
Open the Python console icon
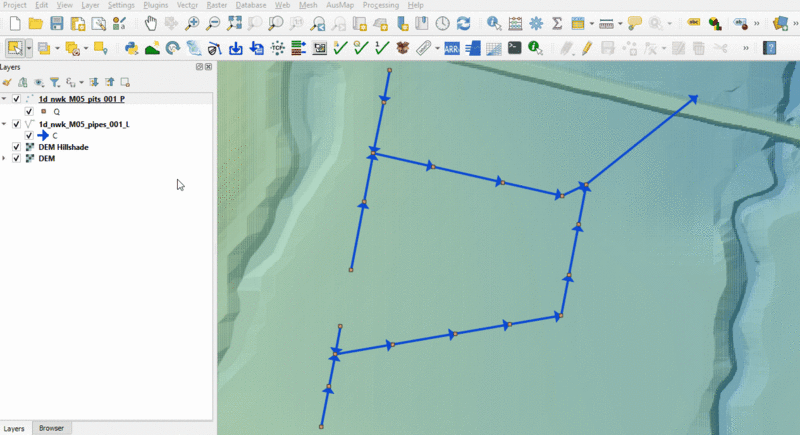(130, 47)
